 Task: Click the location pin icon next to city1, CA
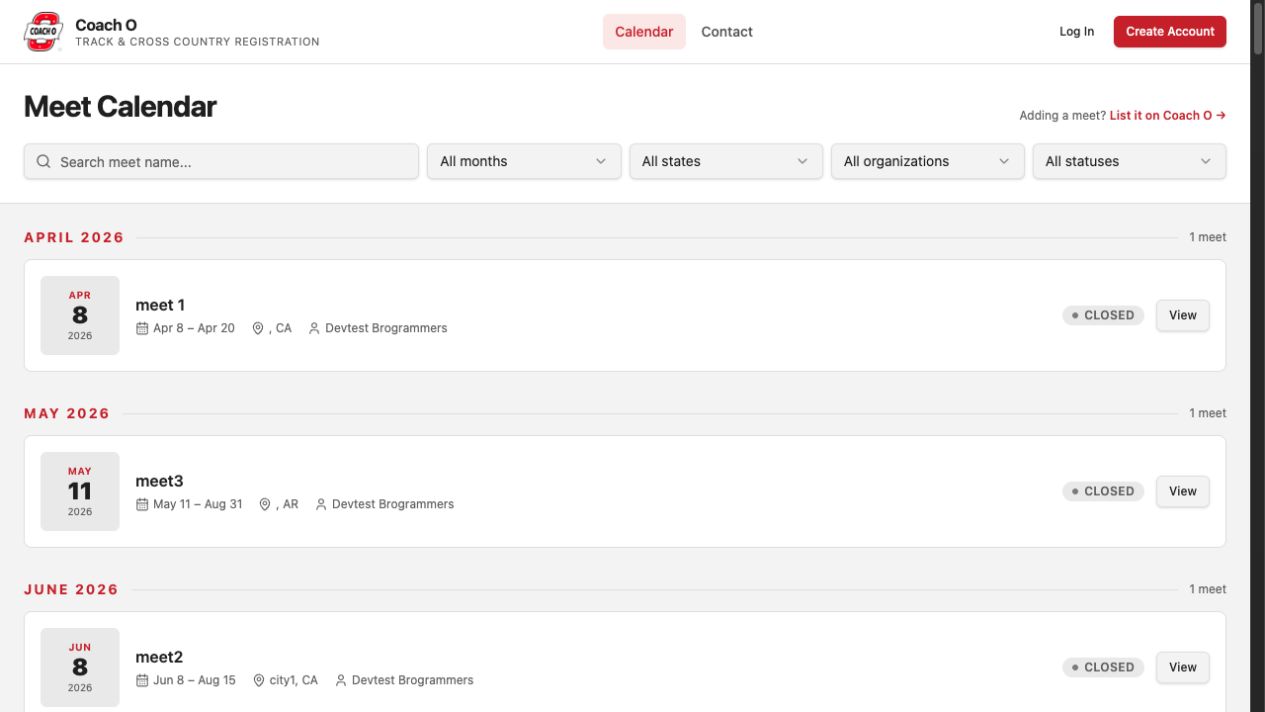(259, 680)
